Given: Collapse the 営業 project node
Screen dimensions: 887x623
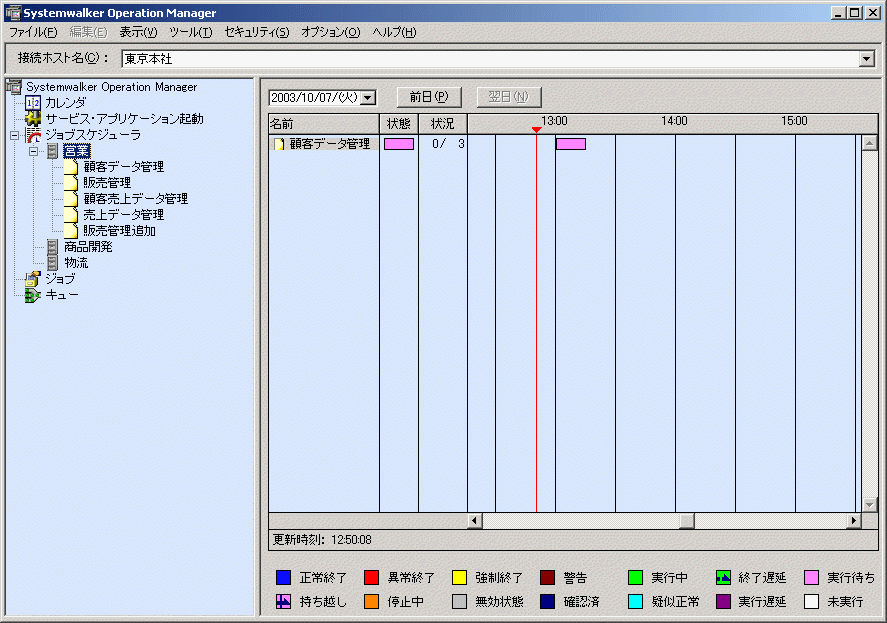Looking at the screenshot, I should coord(34,151).
